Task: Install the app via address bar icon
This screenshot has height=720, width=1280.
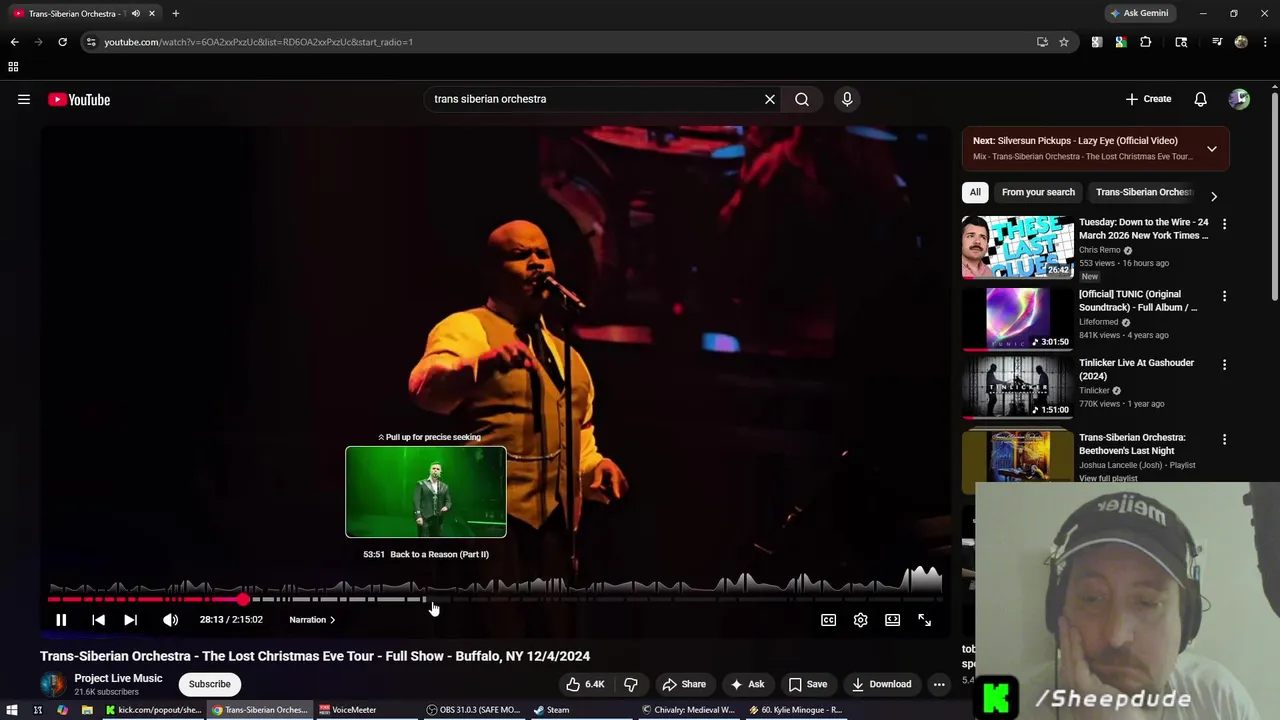Action: click(x=1042, y=42)
